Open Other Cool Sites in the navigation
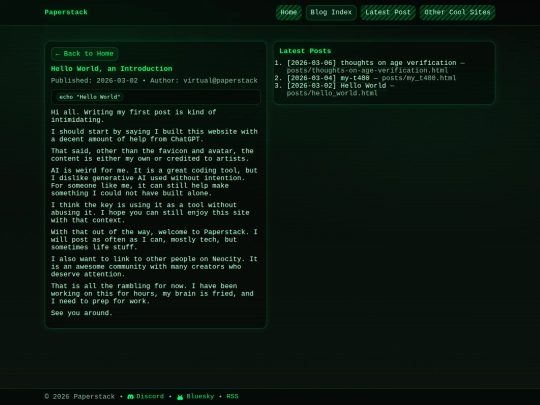The width and height of the screenshot is (540, 405). (457, 13)
